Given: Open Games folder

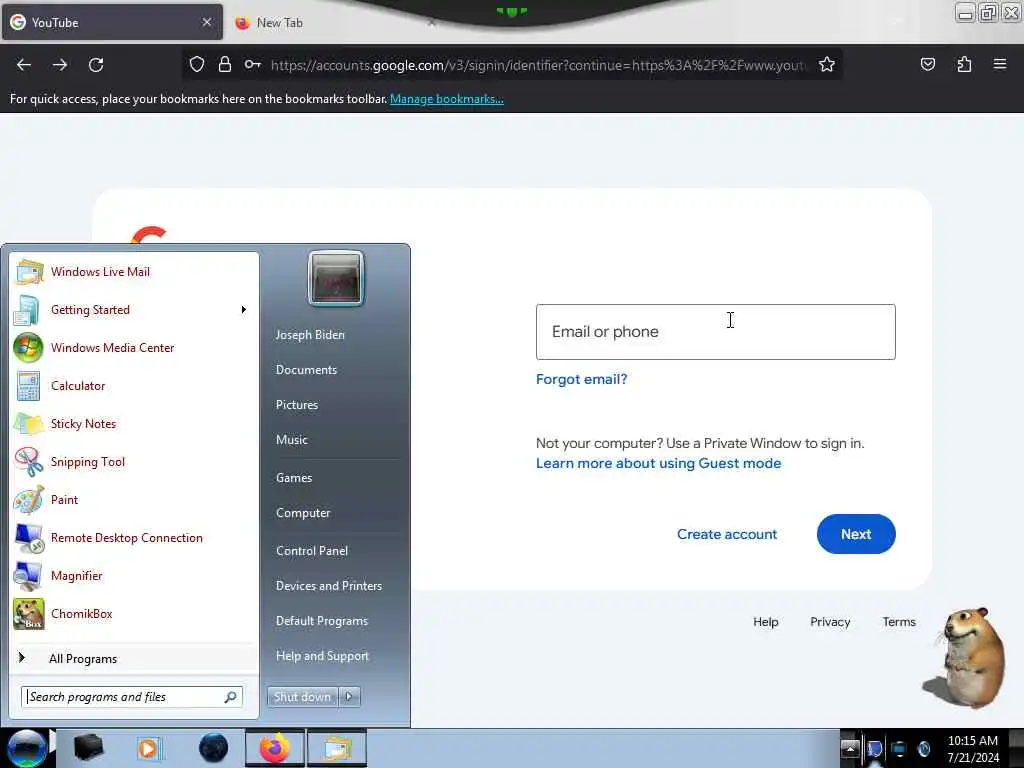Looking at the screenshot, I should 294,477.
